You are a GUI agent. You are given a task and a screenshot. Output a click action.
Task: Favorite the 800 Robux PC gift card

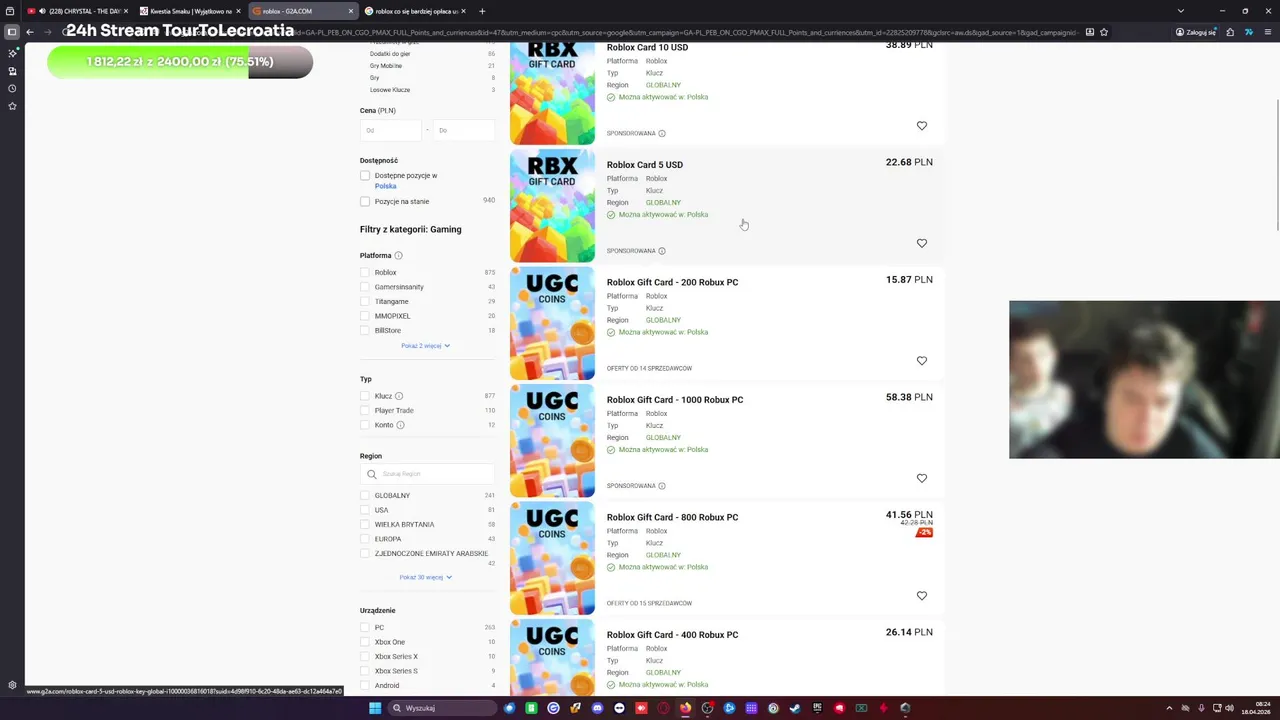click(922, 596)
